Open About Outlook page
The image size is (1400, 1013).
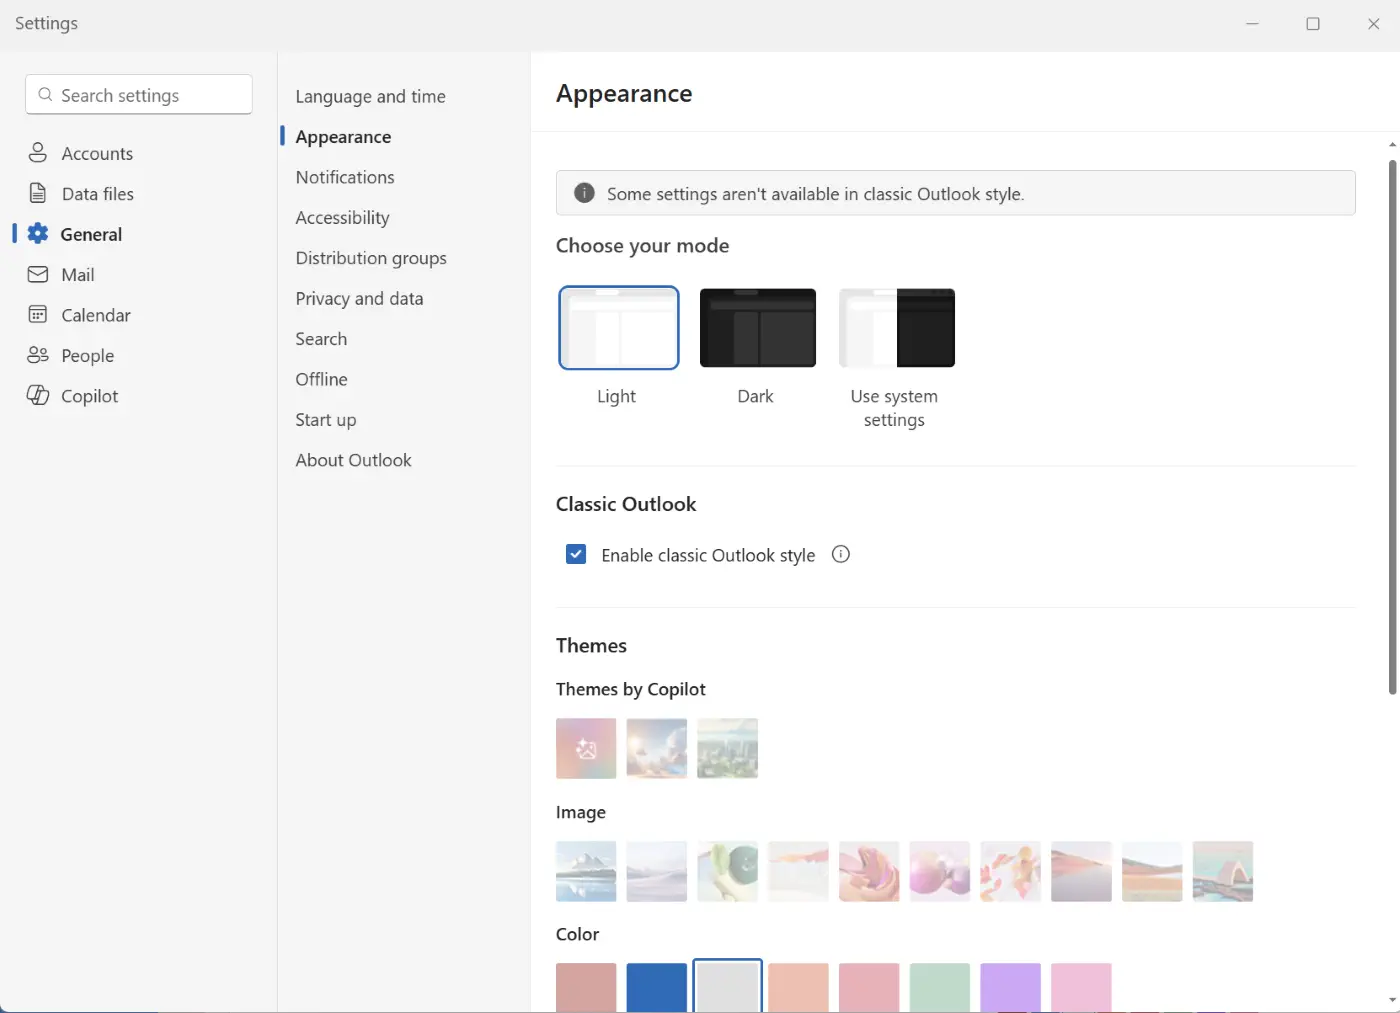353,460
